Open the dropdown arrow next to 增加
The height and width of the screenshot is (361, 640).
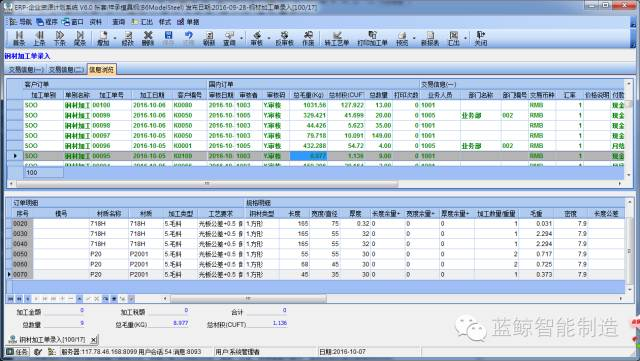point(115,38)
